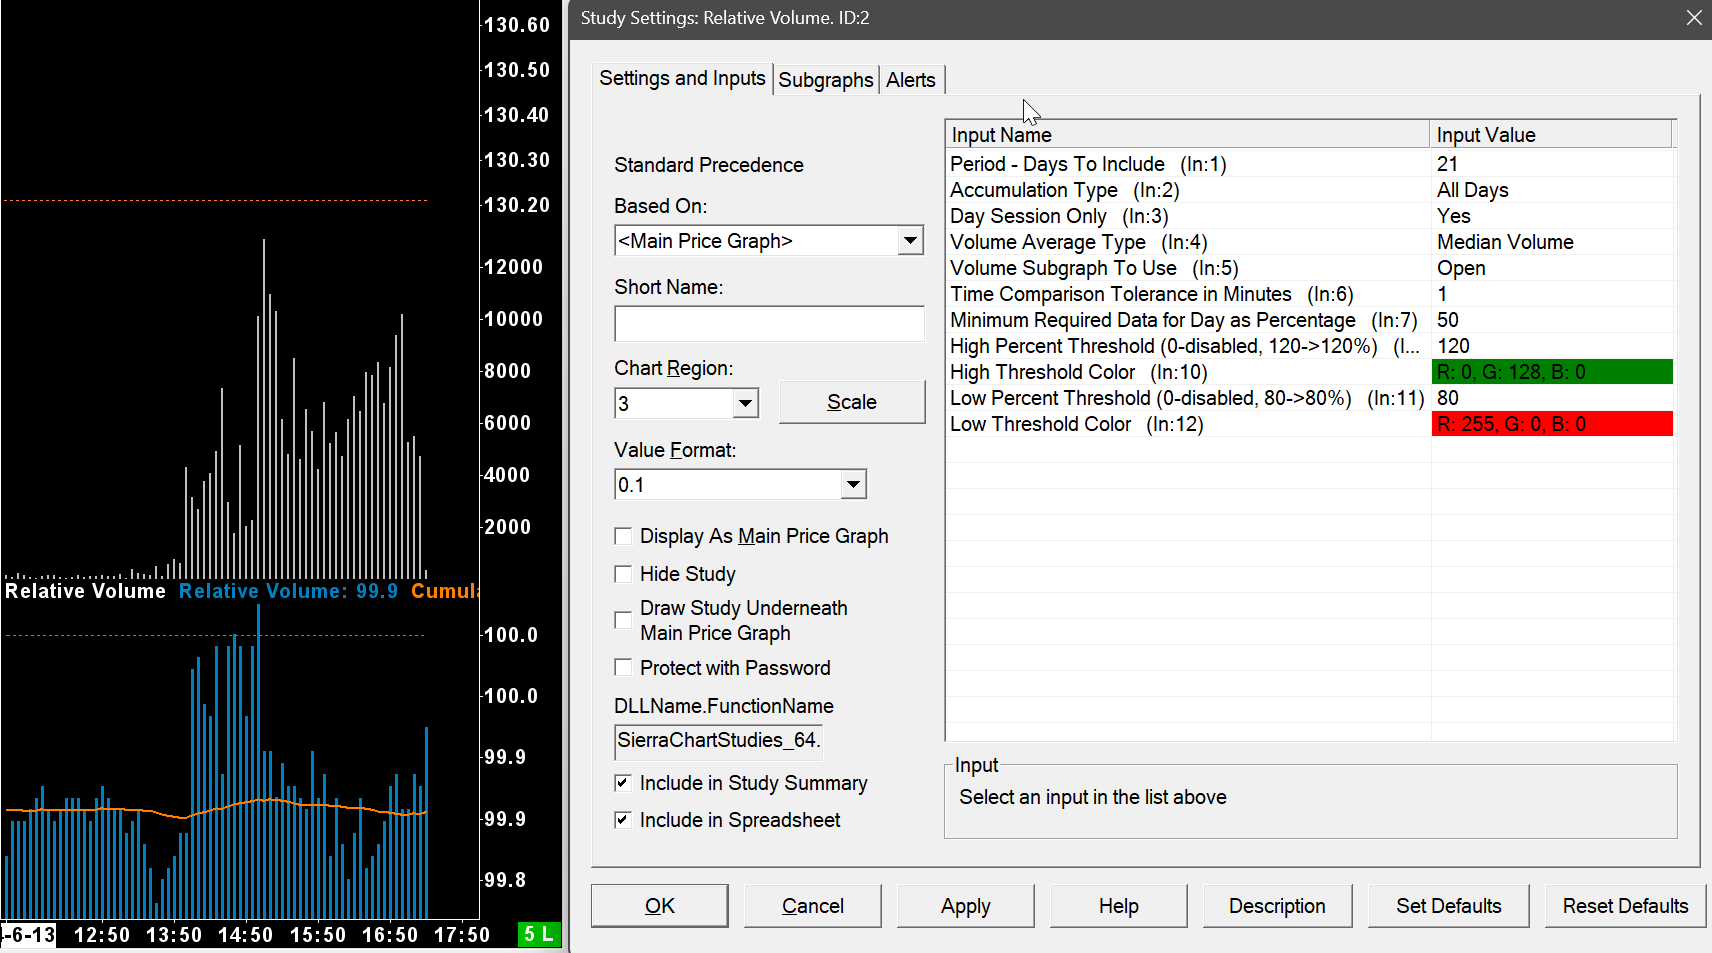Check the Hide Study checkbox
The height and width of the screenshot is (953, 1712).
point(623,574)
